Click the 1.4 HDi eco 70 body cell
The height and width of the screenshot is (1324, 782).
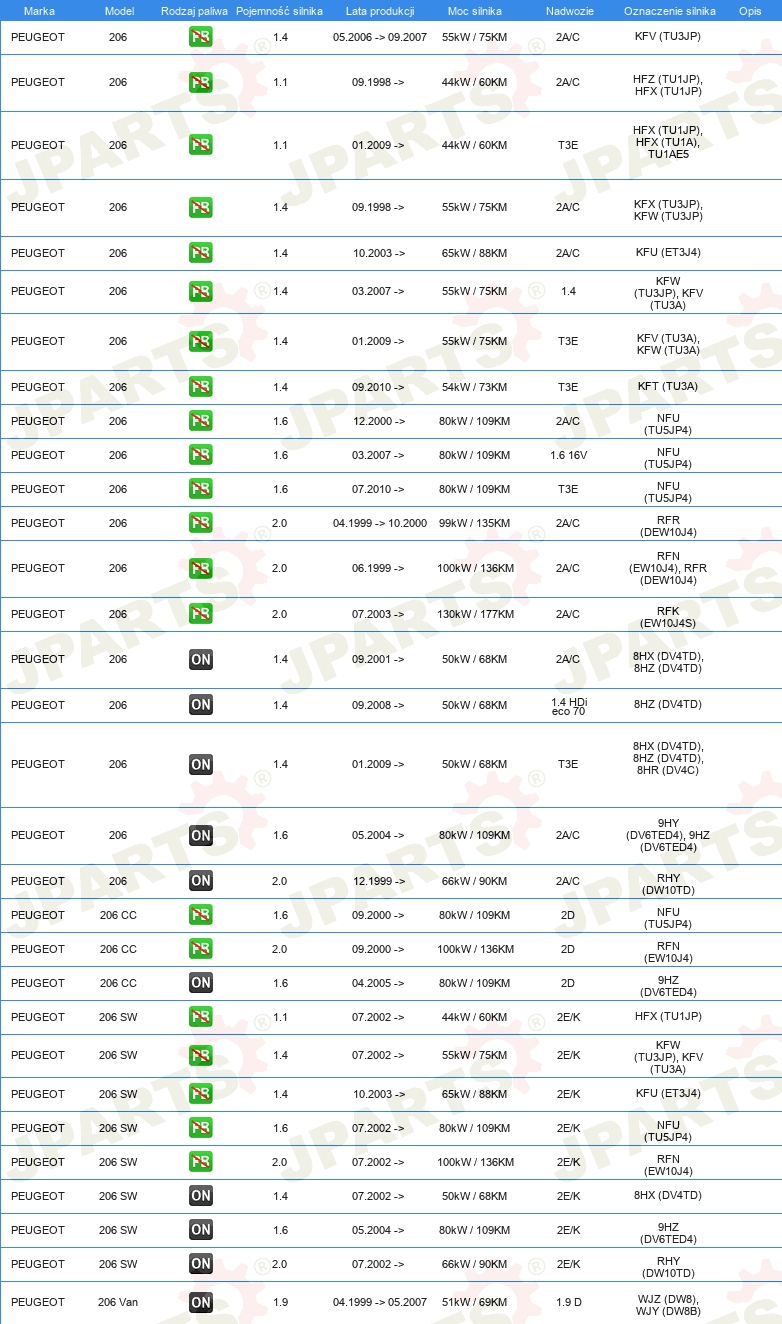click(568, 705)
